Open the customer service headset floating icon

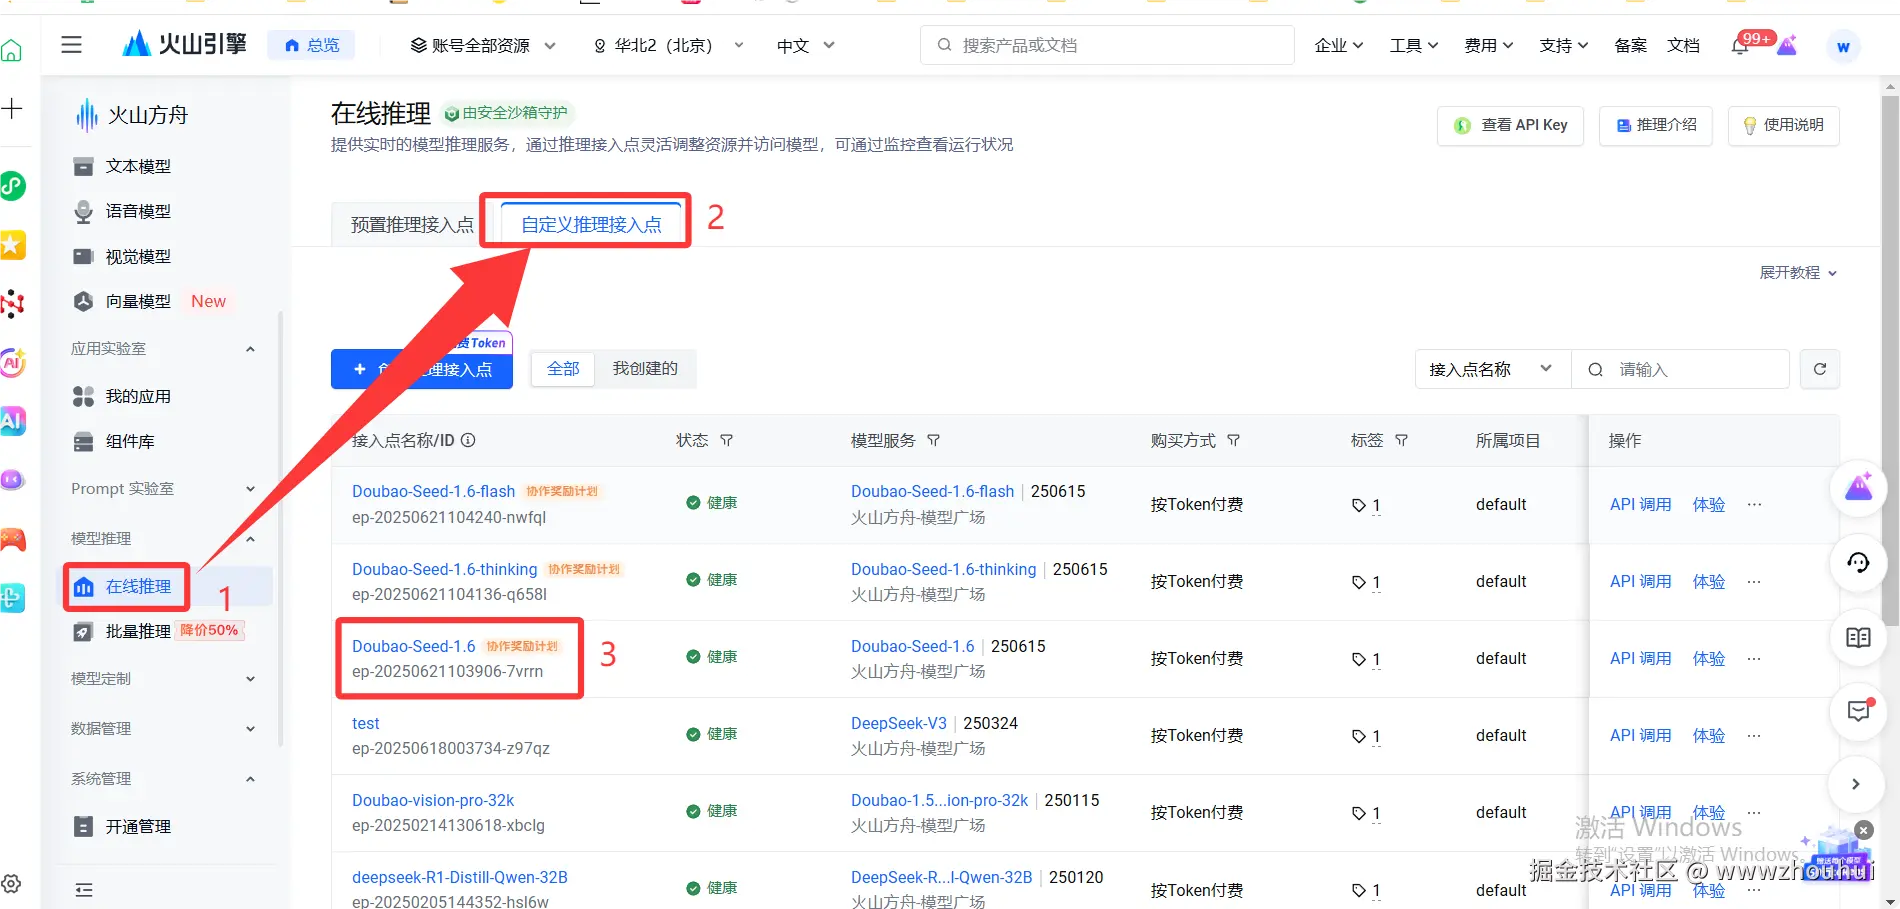pos(1858,563)
